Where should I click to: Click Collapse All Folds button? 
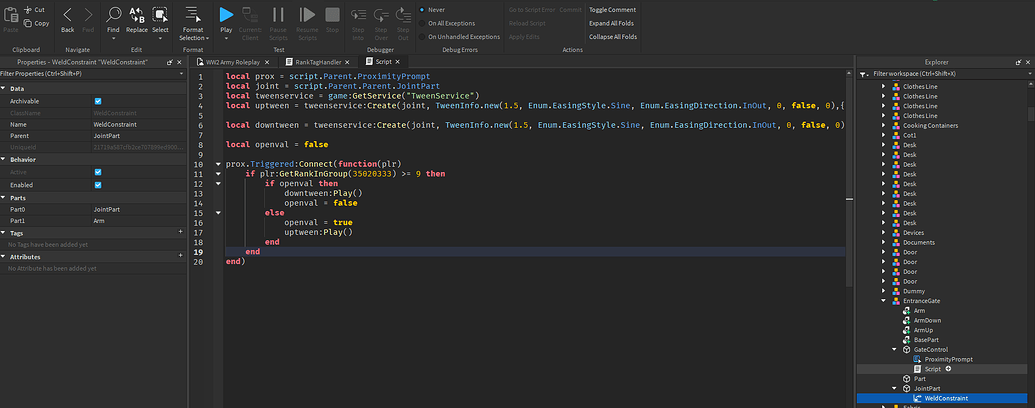(613, 37)
